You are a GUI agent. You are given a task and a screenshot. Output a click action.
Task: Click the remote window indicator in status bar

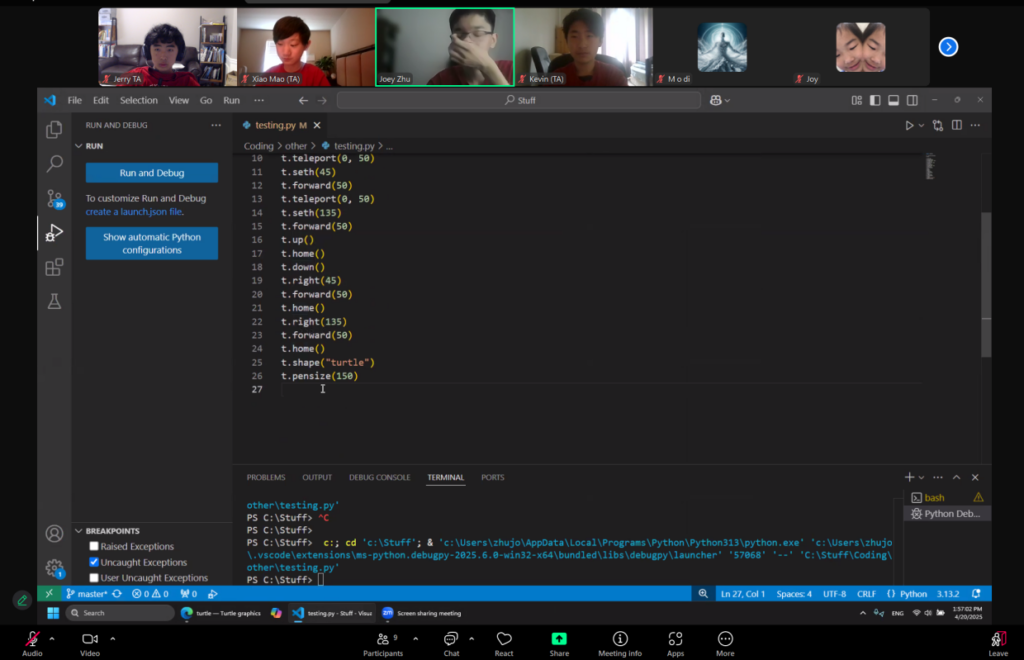pyautogui.click(x=49, y=593)
